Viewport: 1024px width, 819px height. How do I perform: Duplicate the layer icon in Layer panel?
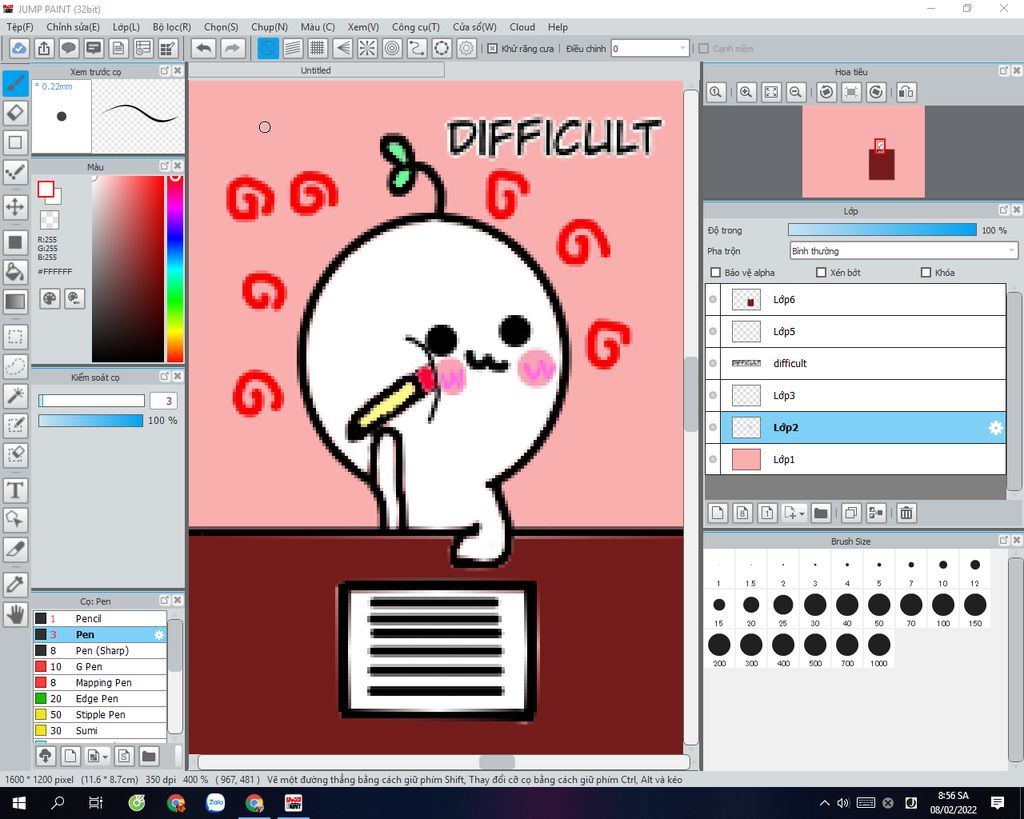coord(851,513)
